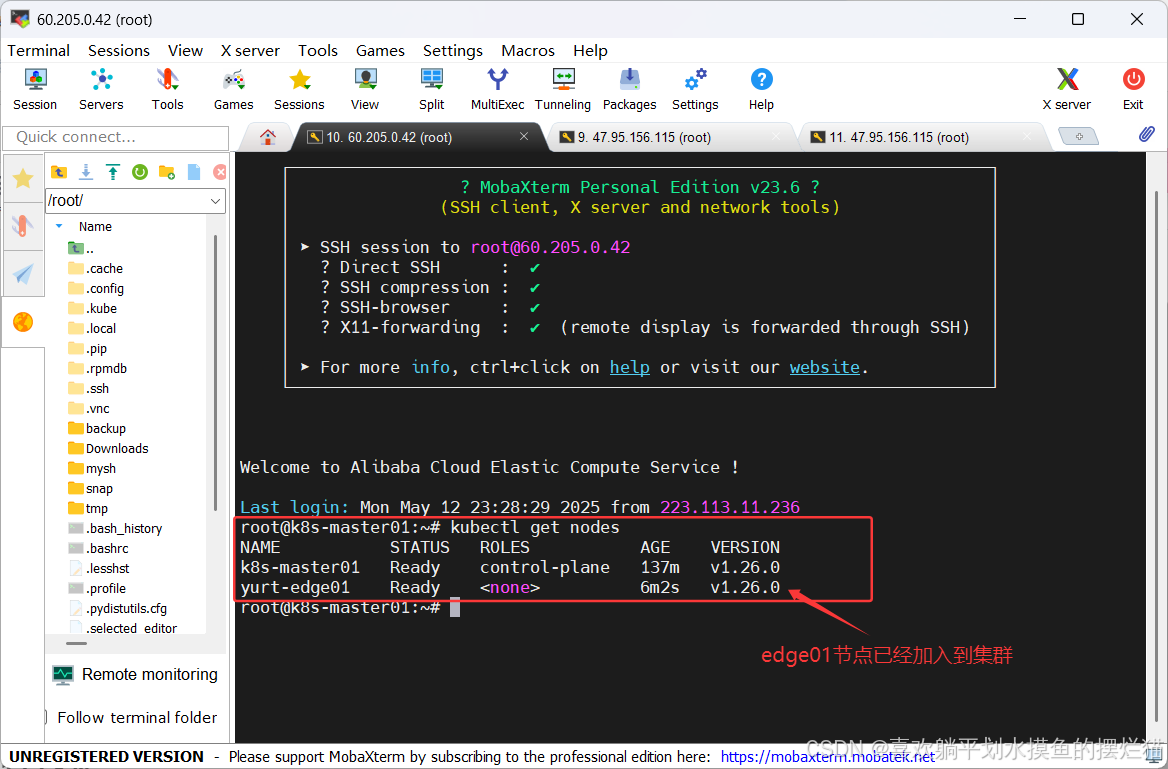Open the View menu in menu bar

click(x=185, y=51)
